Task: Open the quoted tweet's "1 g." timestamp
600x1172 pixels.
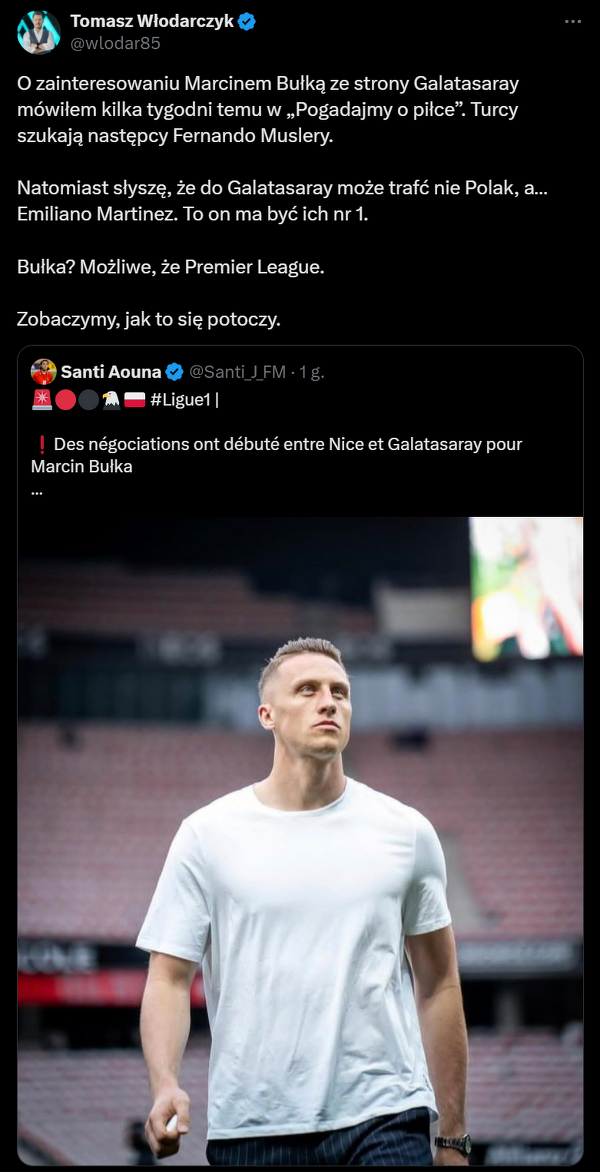Action: 312,372
